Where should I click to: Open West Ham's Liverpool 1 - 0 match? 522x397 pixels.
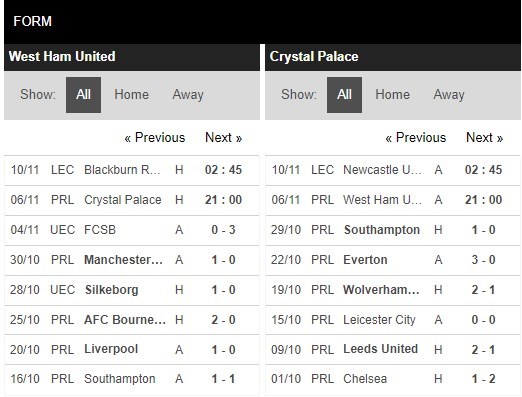[x=132, y=350]
